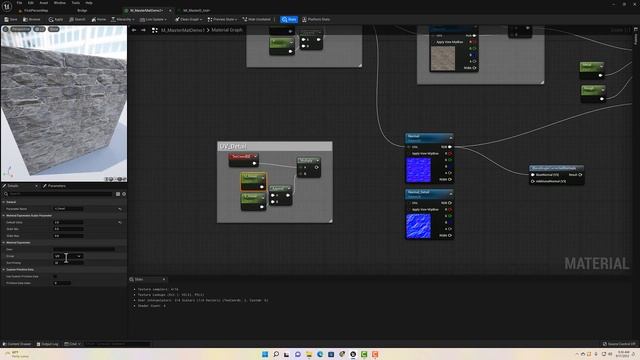Click M_MasterMatDemo1 in the breadcrumb

point(182,30)
